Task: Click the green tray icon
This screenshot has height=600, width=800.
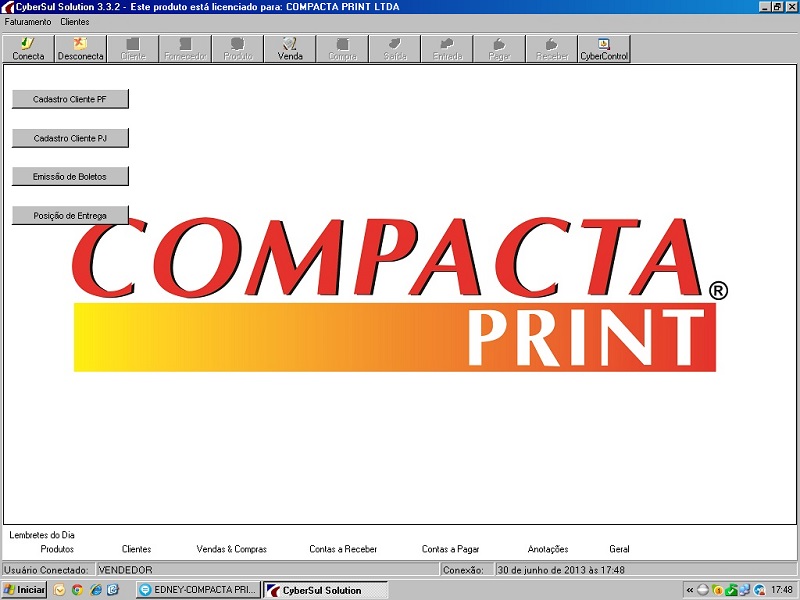Action: pos(732,590)
